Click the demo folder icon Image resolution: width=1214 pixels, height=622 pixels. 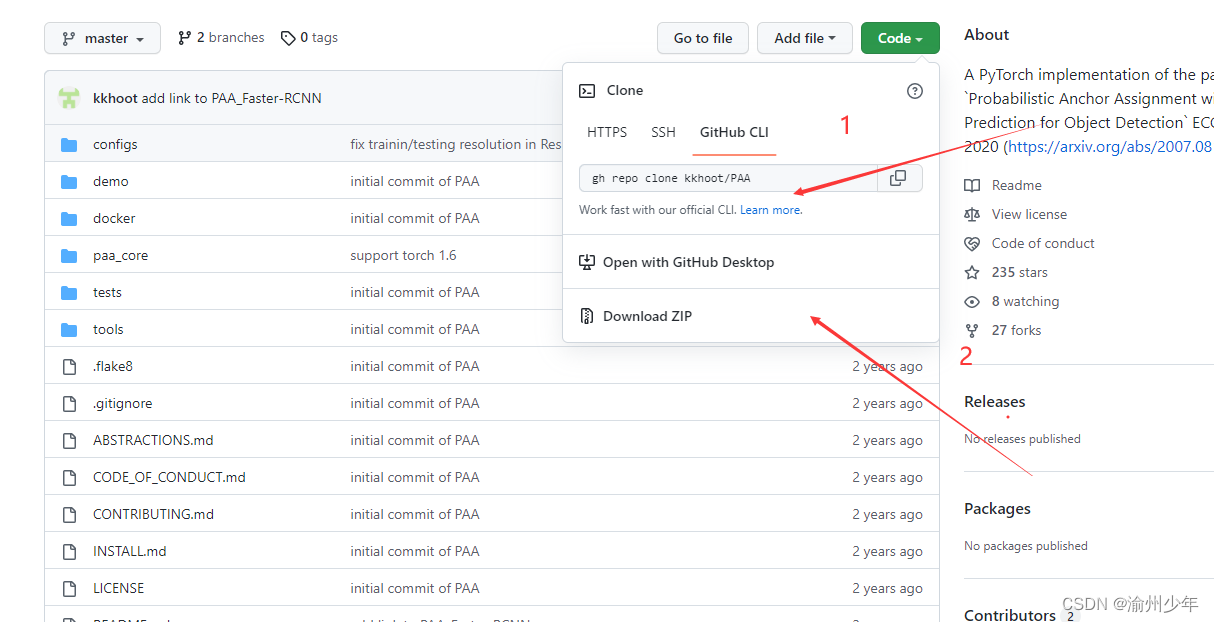[x=69, y=182]
